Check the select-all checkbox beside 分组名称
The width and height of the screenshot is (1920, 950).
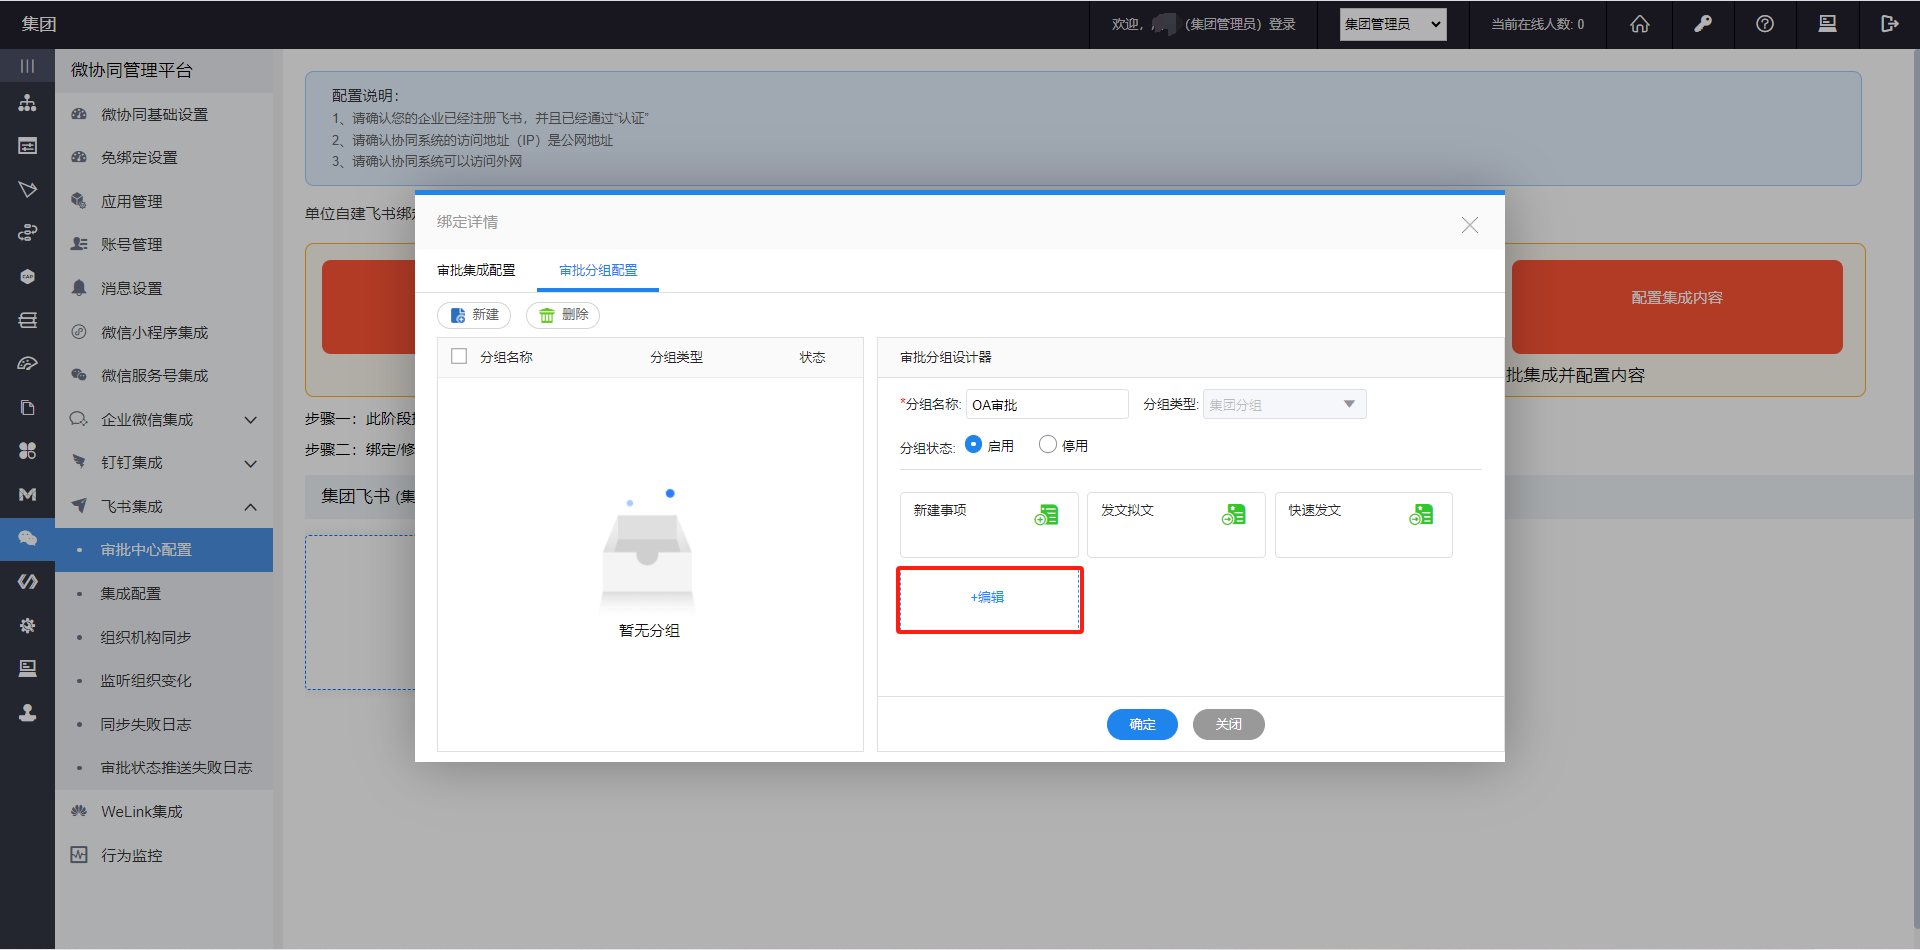[459, 356]
